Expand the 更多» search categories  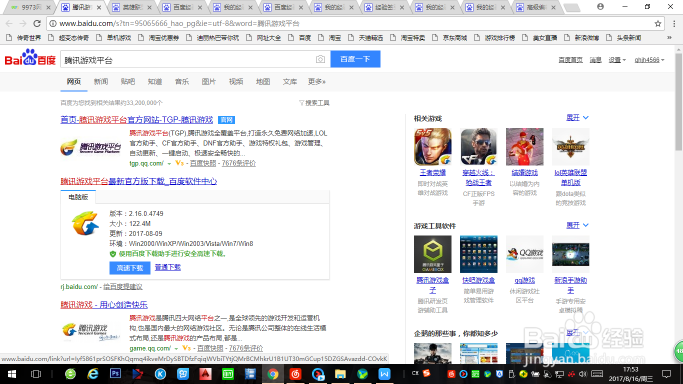(x=317, y=81)
